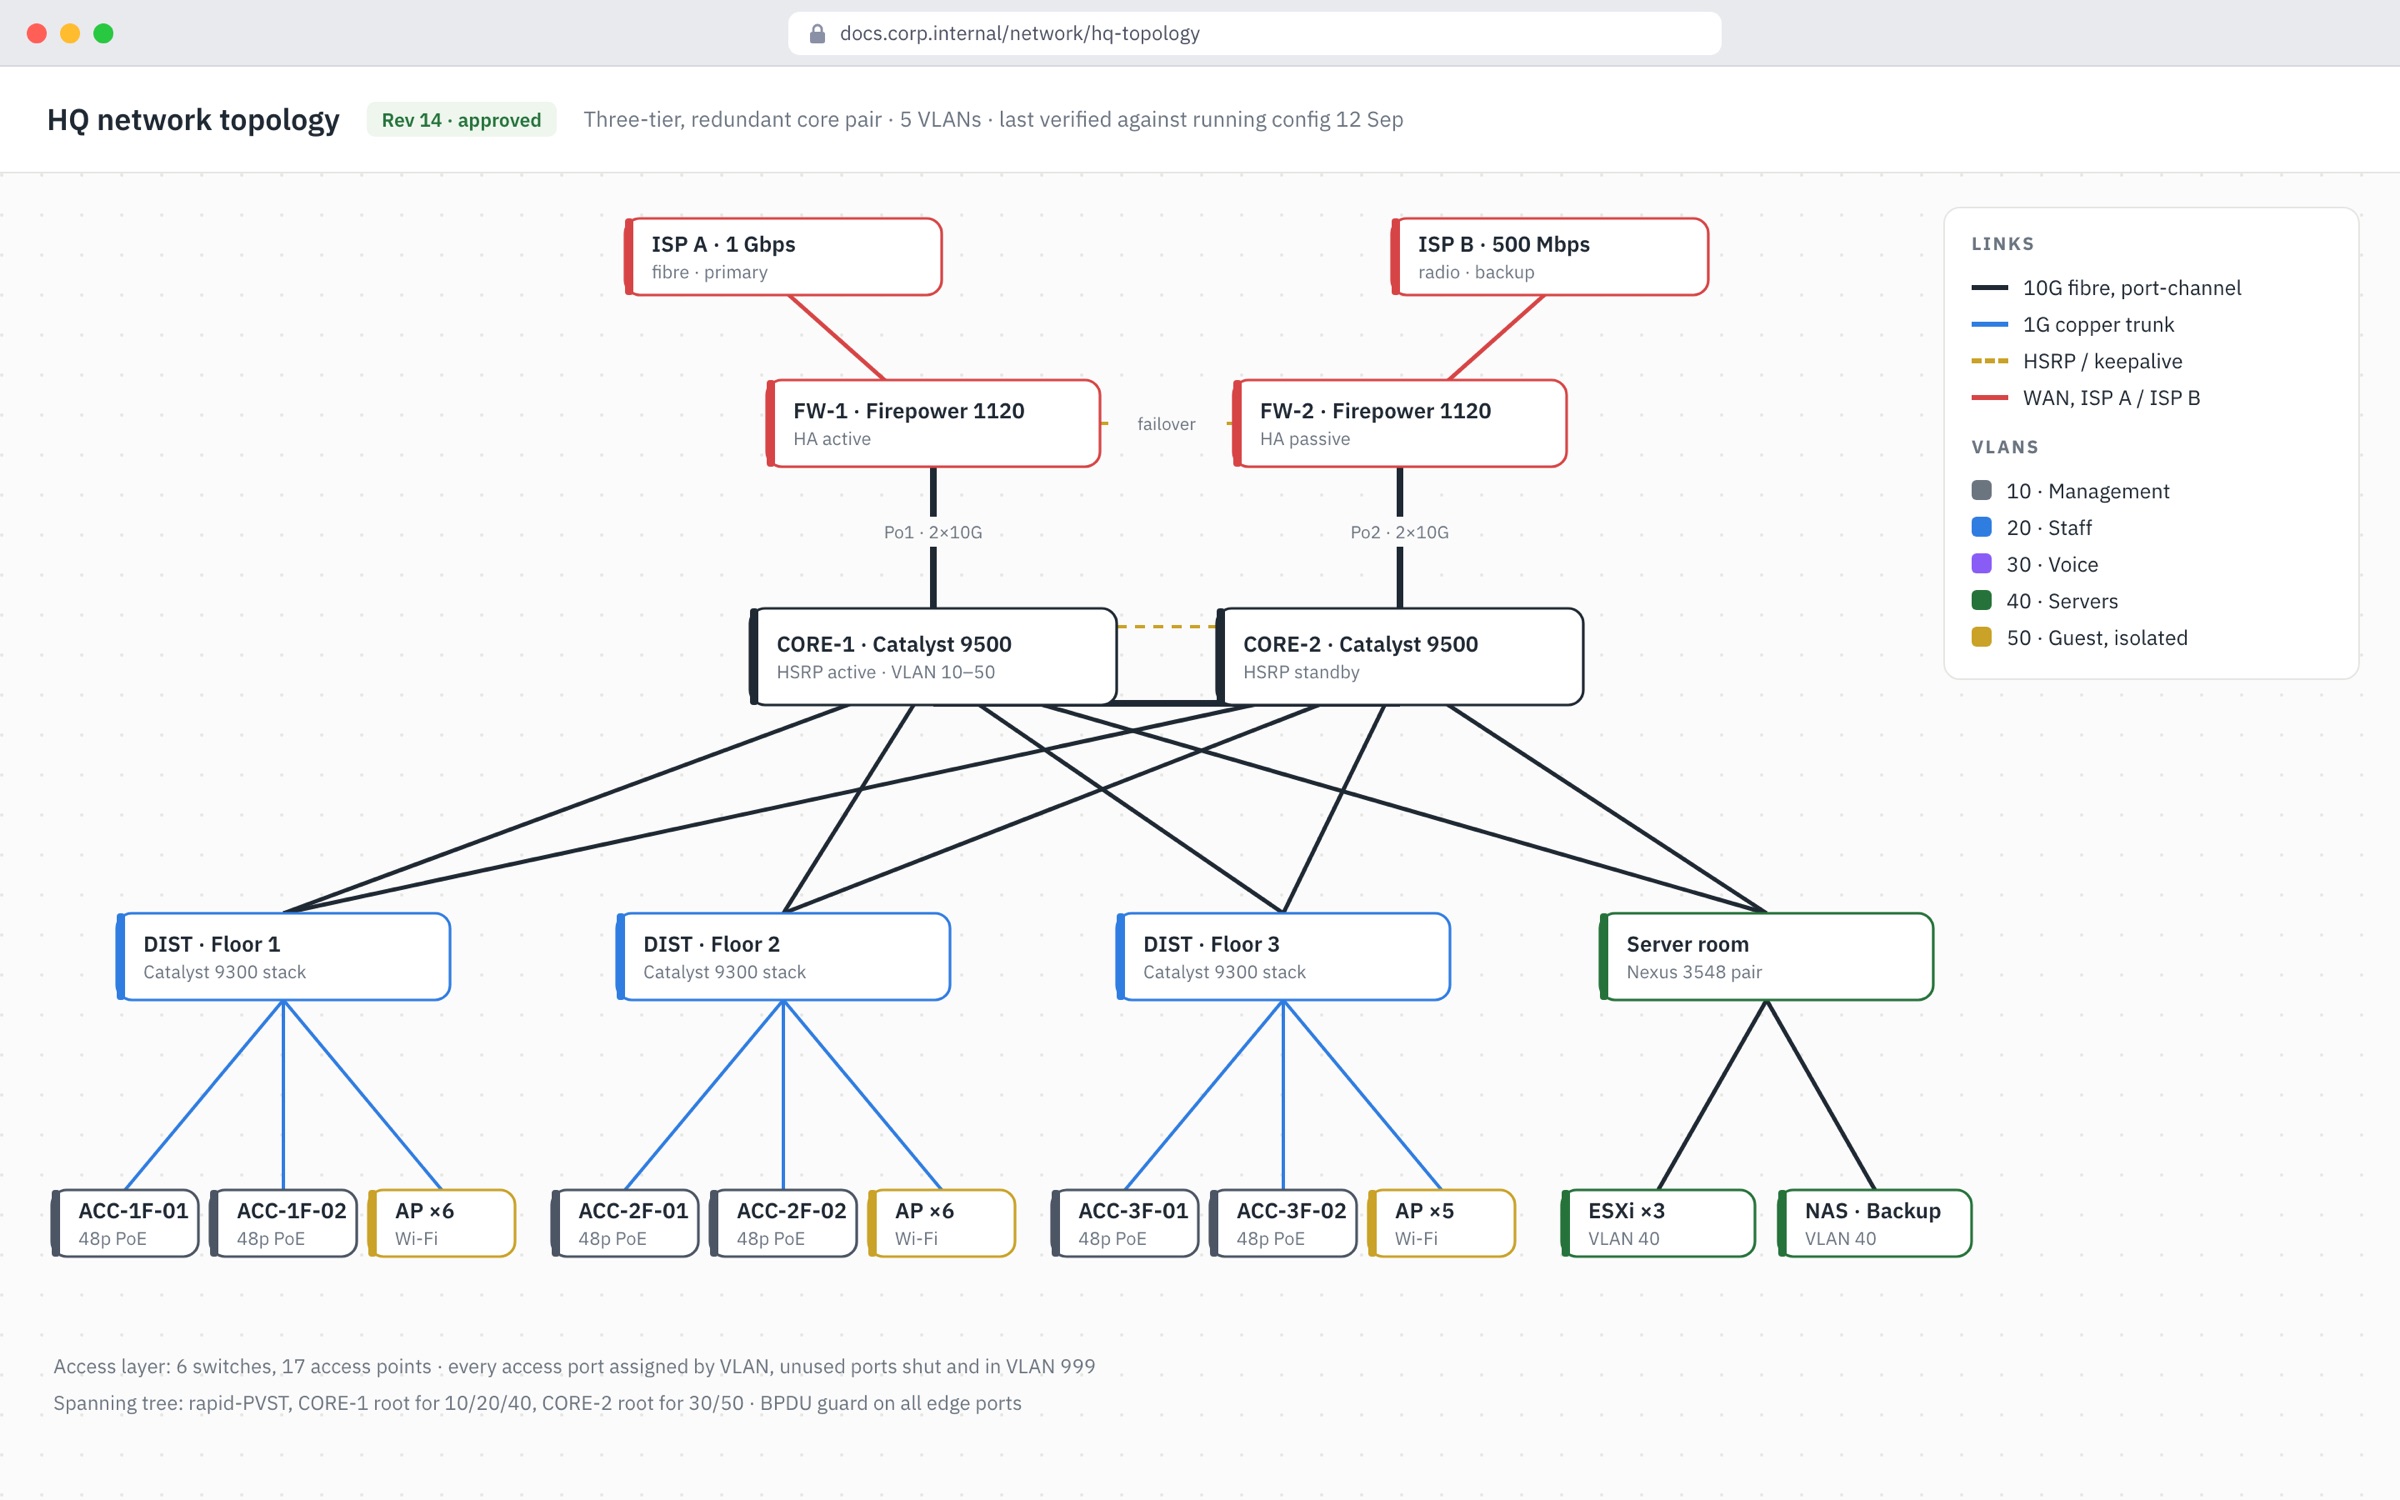Select the ESXi ×3 node
Viewport: 2400px width, 1500px height.
tap(1658, 1223)
